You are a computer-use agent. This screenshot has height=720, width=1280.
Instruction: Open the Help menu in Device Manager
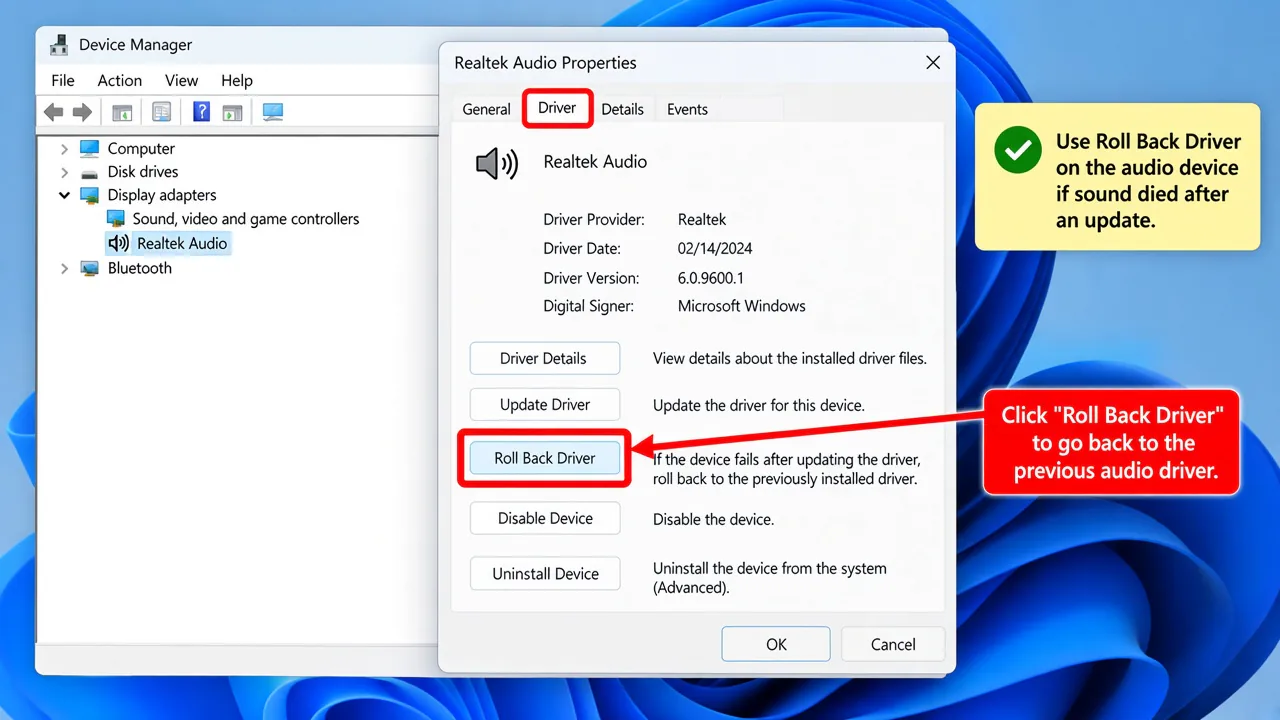pyautogui.click(x=237, y=80)
